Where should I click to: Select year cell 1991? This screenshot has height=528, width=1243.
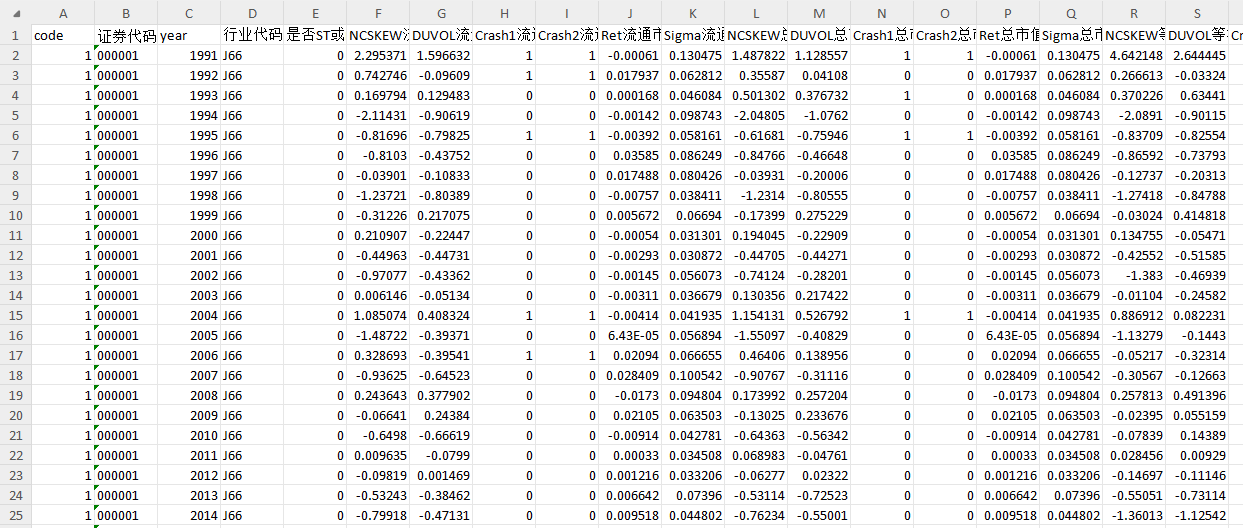point(189,55)
